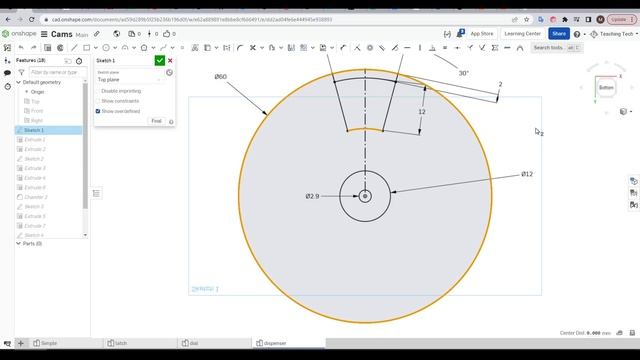Viewport: 640px width, 360px height.
Task: Click the Bottom face of view cube
Action: 606,87
